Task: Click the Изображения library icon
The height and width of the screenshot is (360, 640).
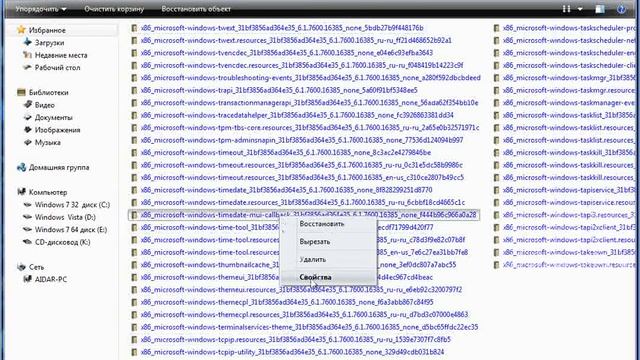Action: point(27,130)
